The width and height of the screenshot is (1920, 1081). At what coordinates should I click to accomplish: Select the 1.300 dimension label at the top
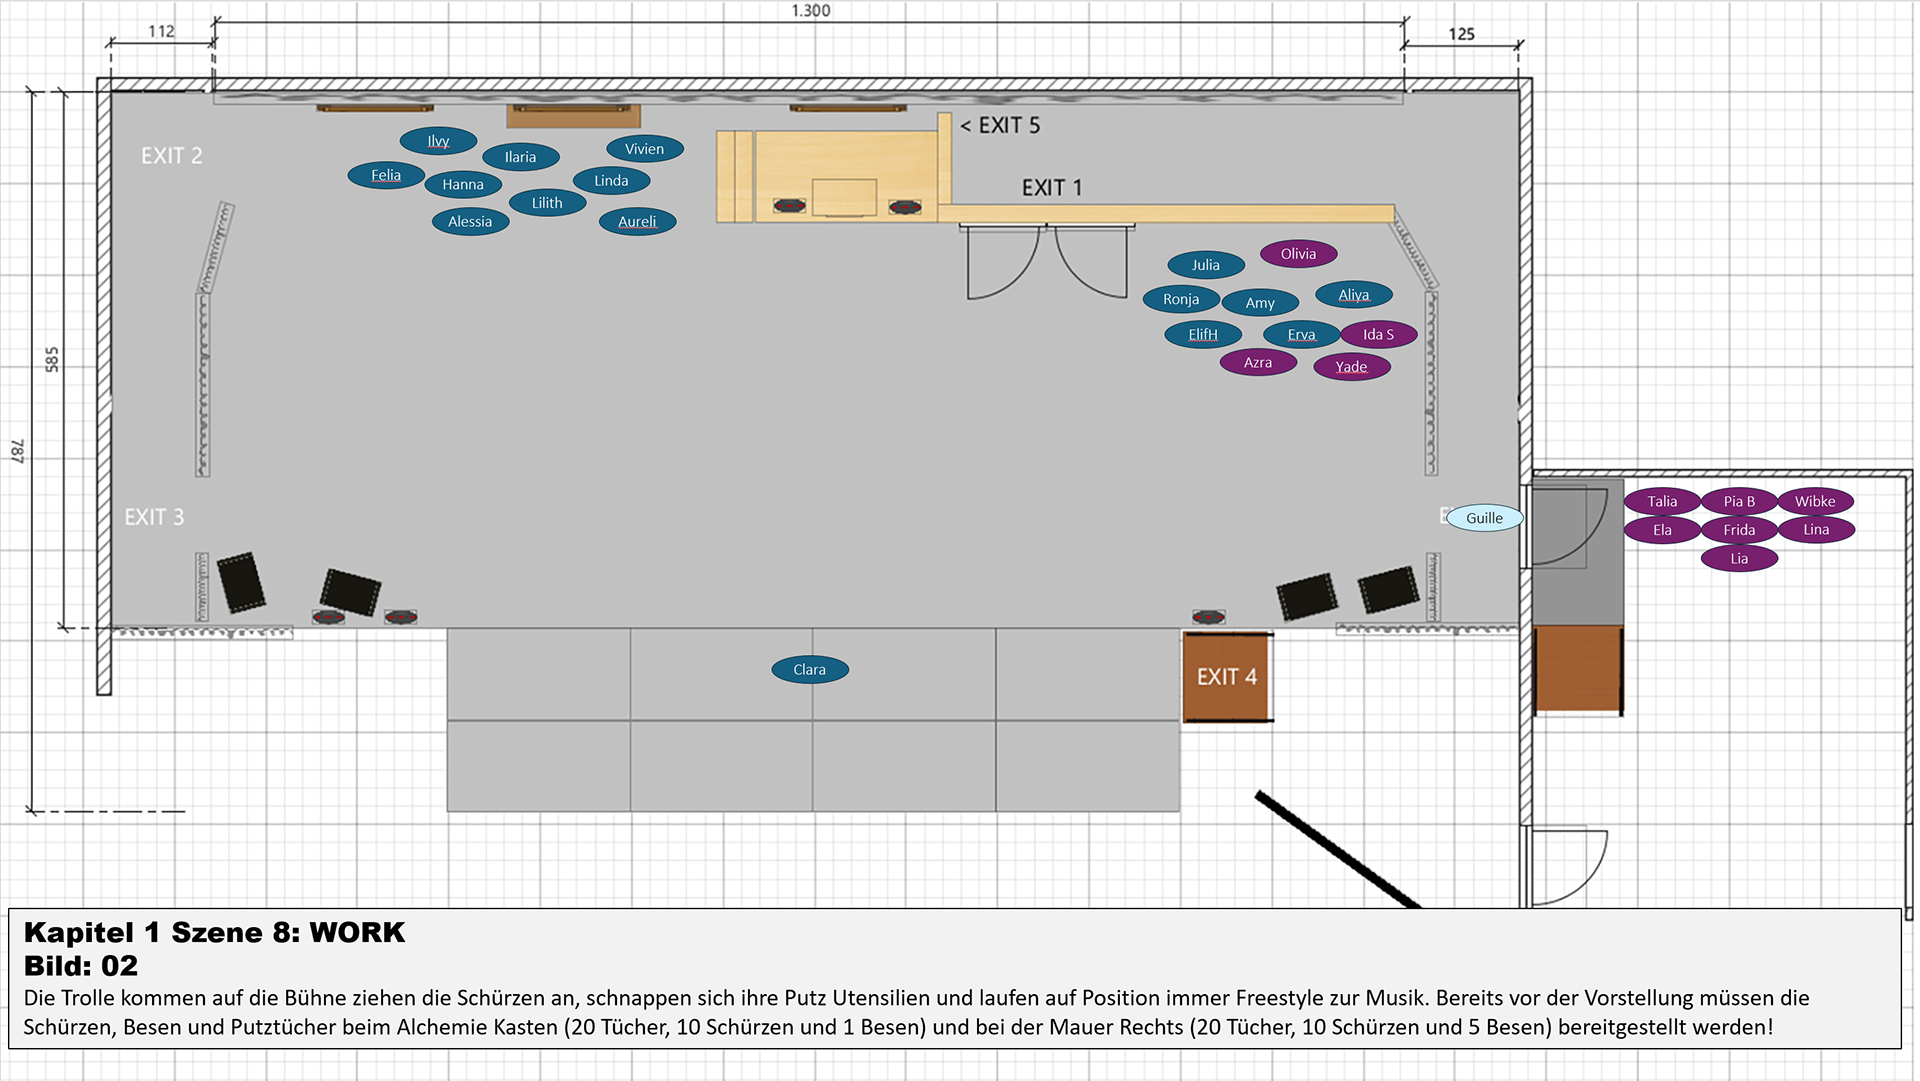pos(810,11)
